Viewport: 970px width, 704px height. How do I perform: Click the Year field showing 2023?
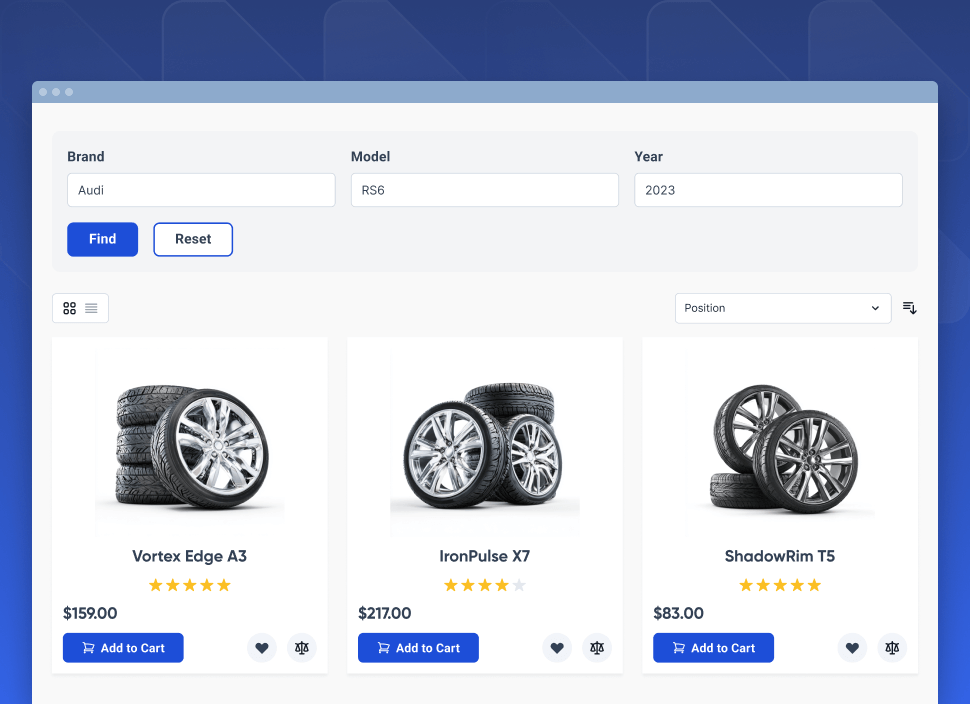click(768, 190)
